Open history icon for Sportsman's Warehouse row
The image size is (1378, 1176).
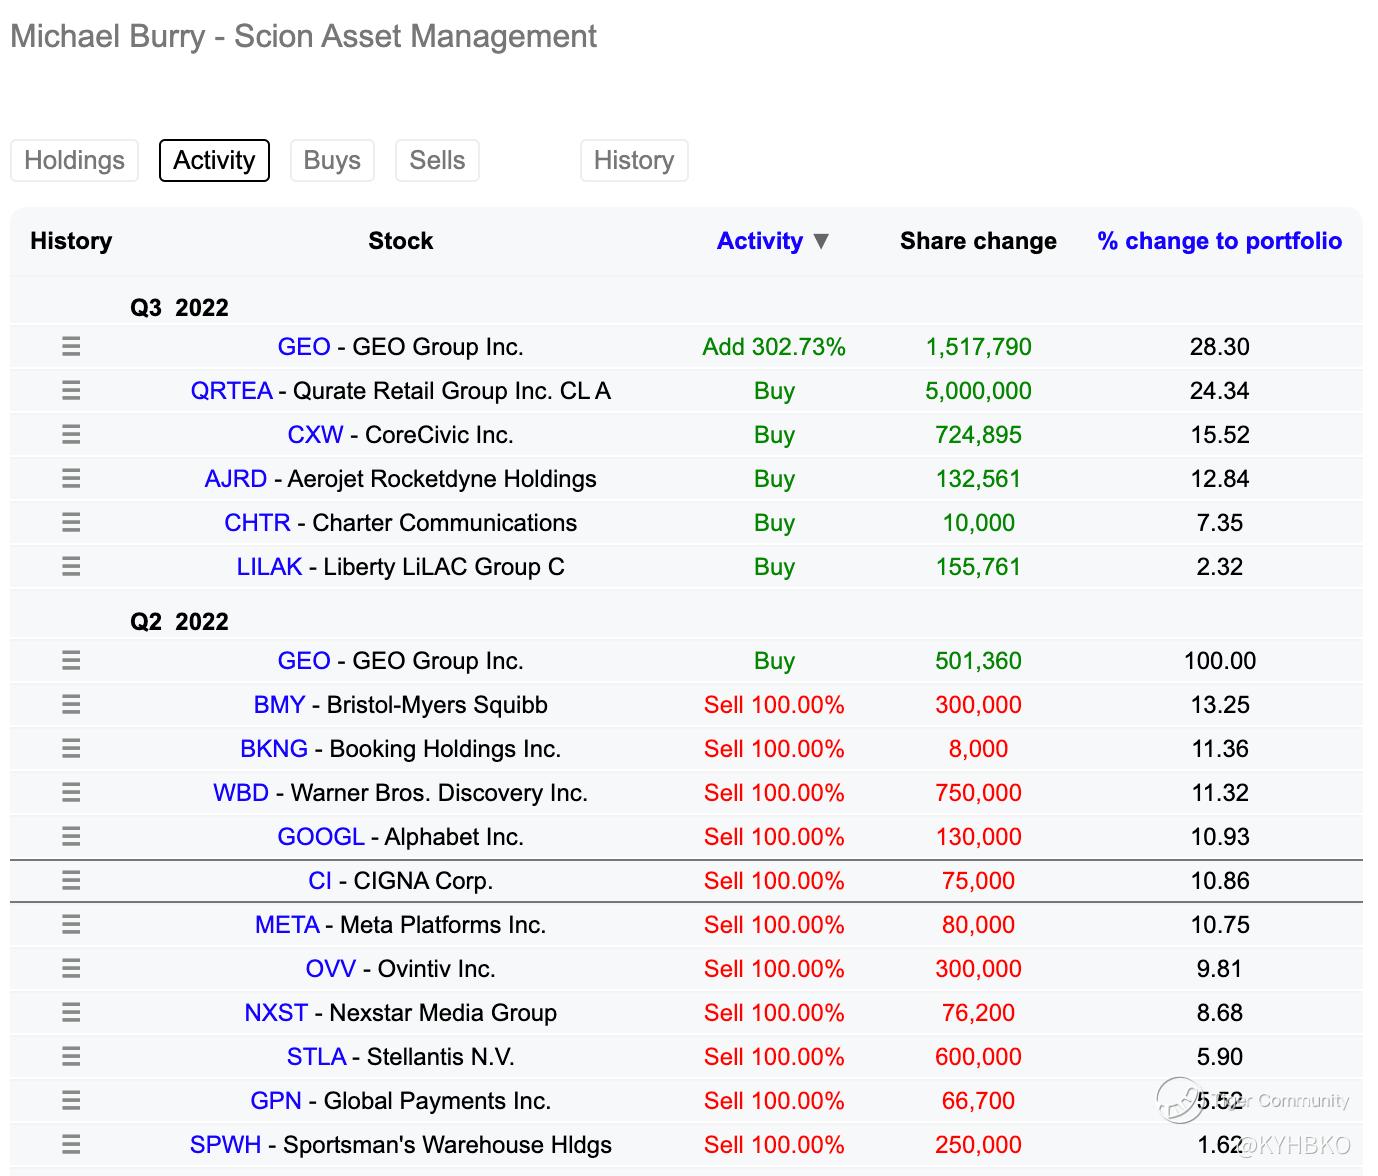pyautogui.click(x=71, y=1145)
